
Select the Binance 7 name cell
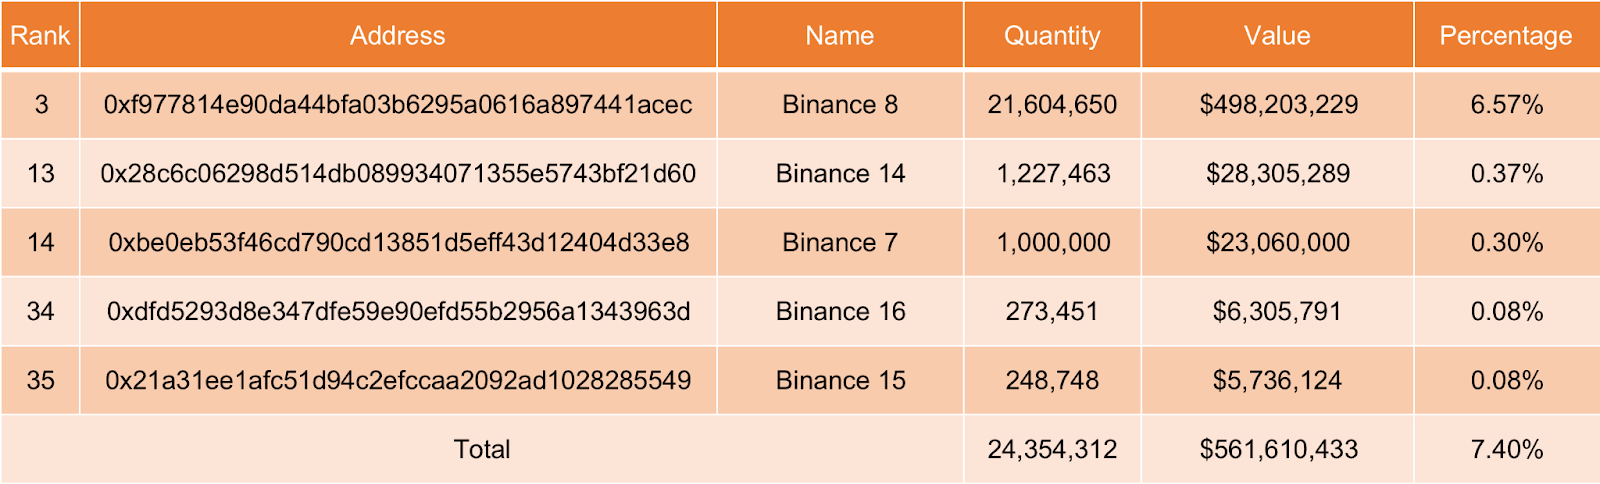point(840,243)
